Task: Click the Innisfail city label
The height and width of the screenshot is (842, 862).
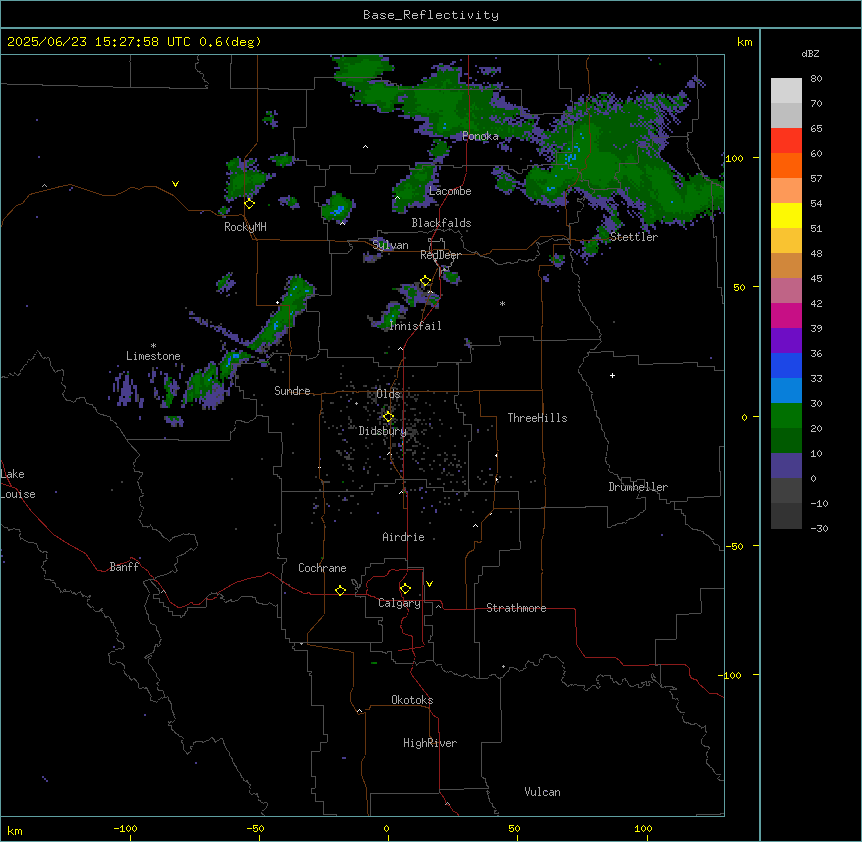Action: [415, 326]
